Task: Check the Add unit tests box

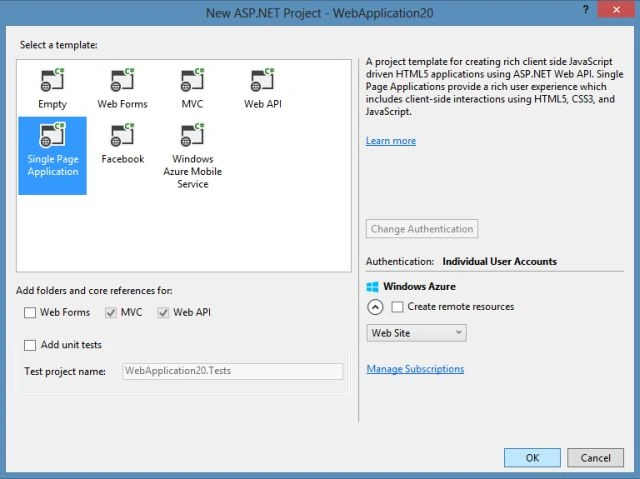Action: point(30,346)
